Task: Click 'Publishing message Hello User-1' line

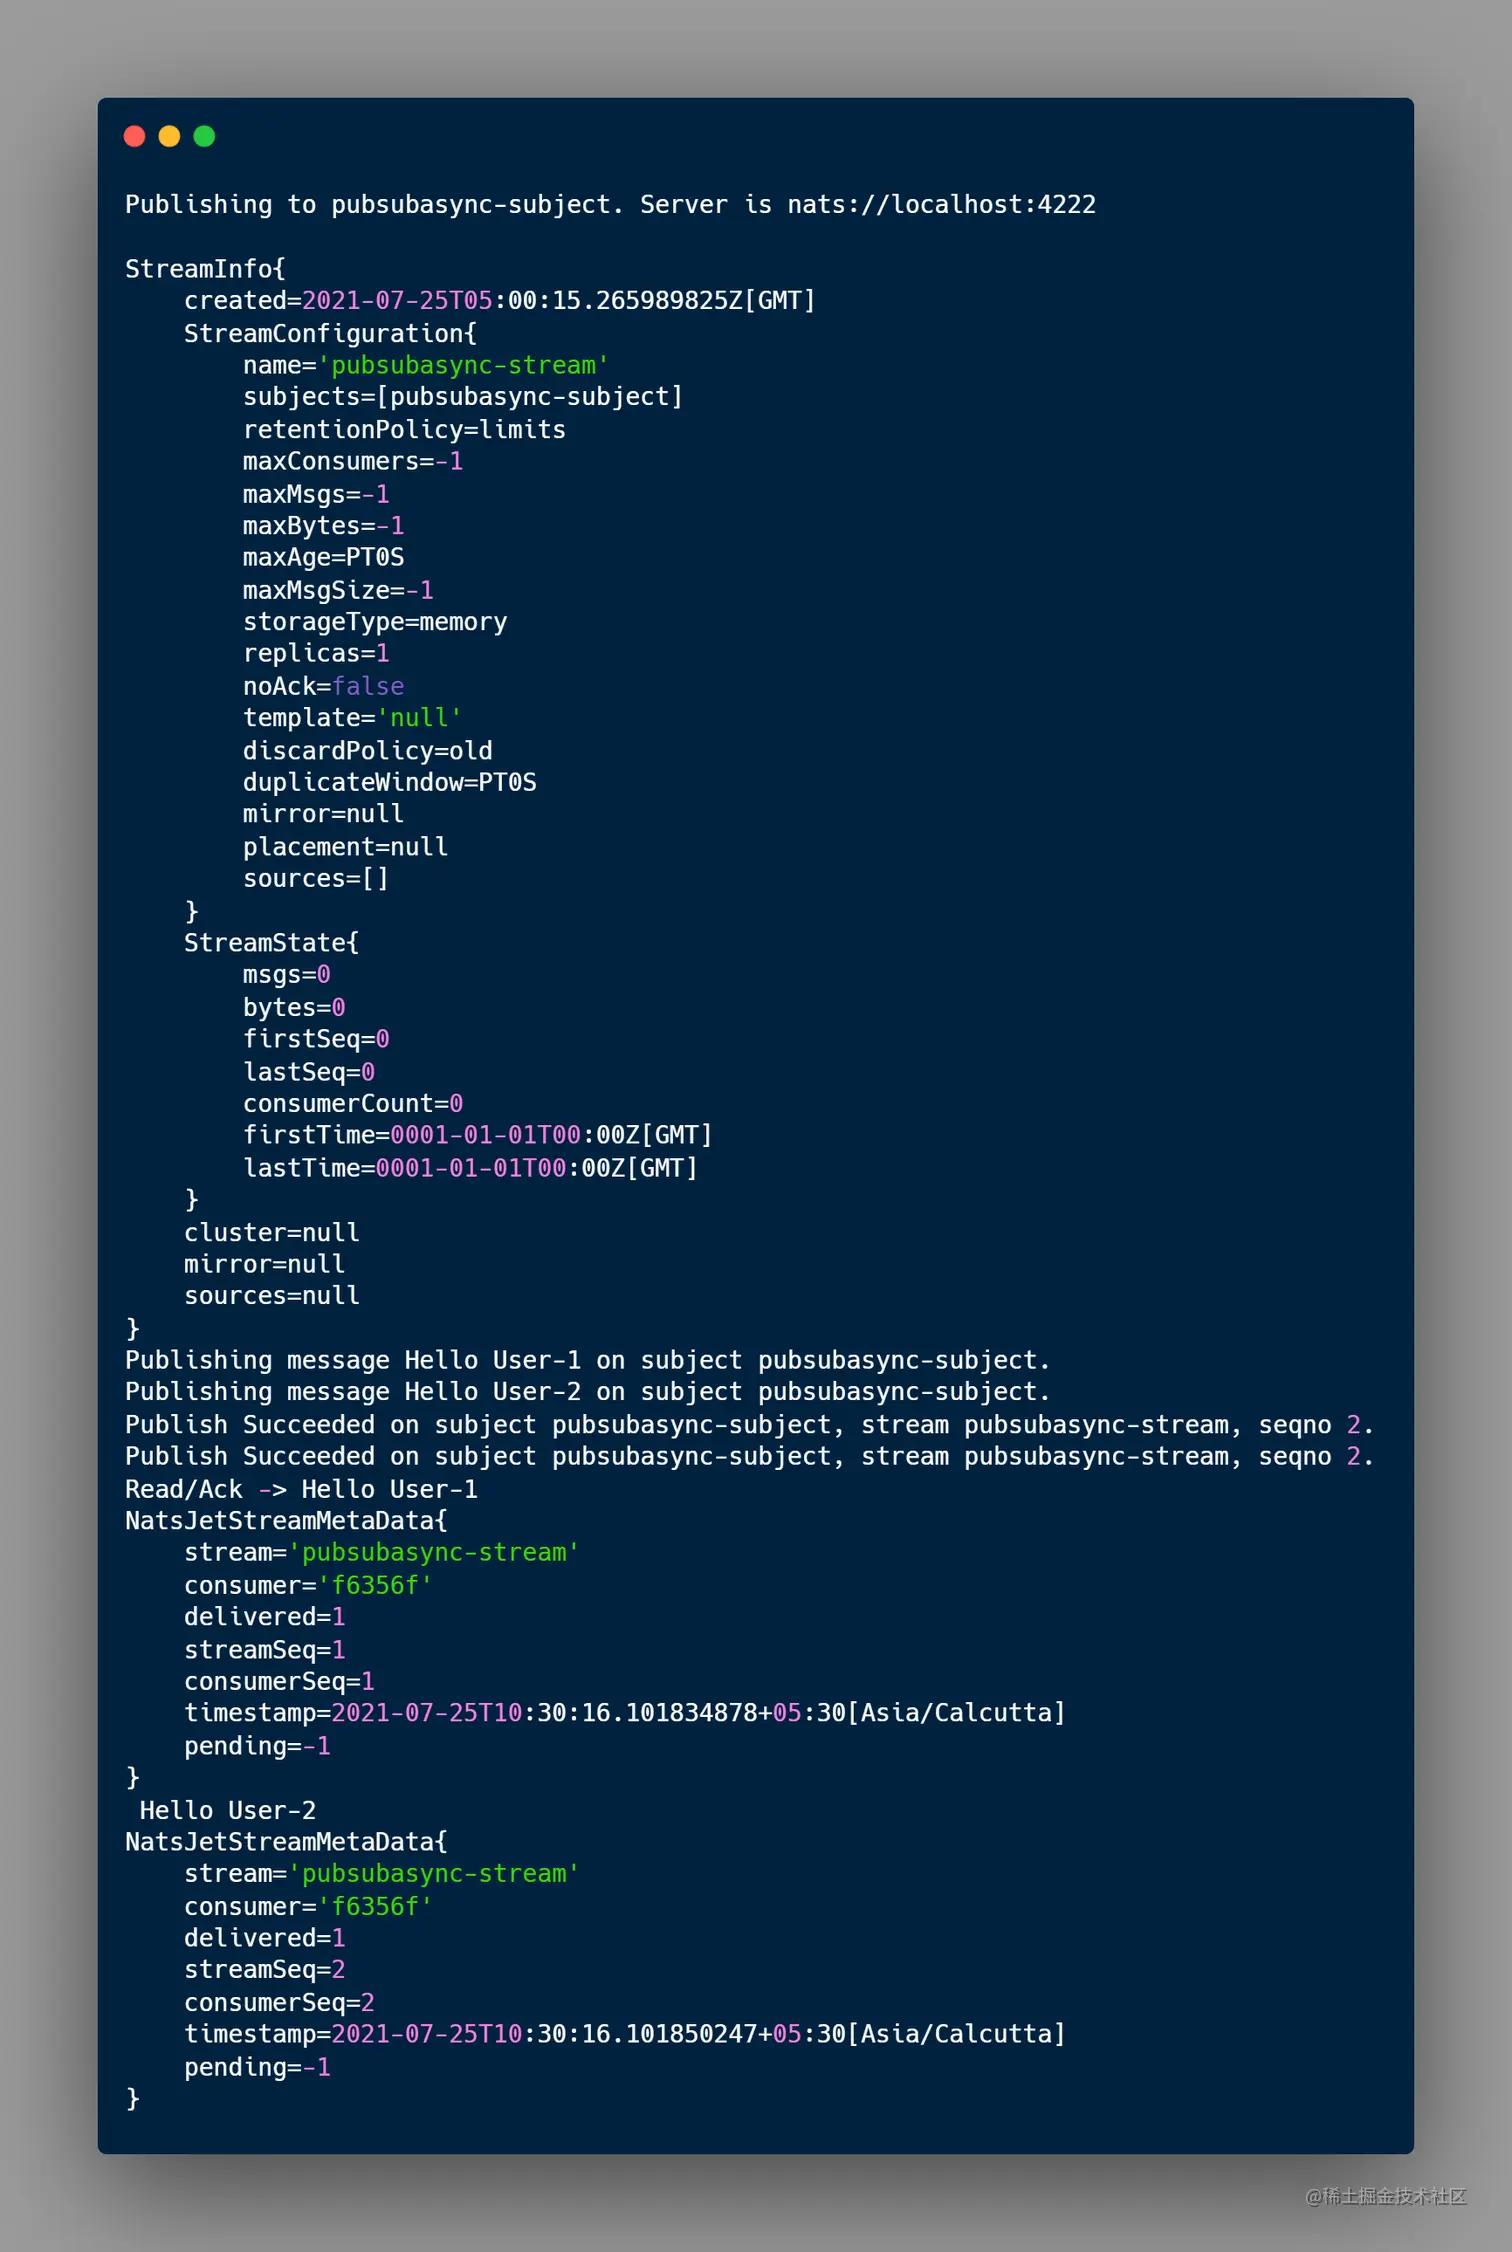Action: tap(588, 1361)
